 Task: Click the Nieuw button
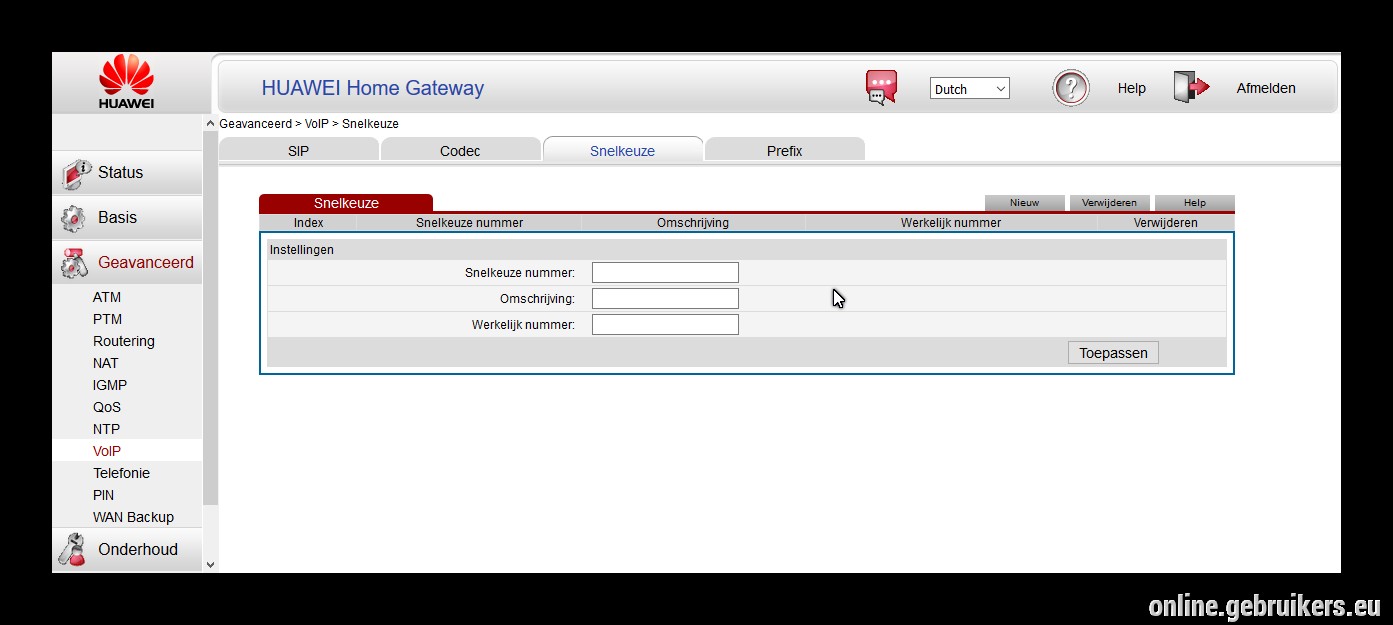1024,203
